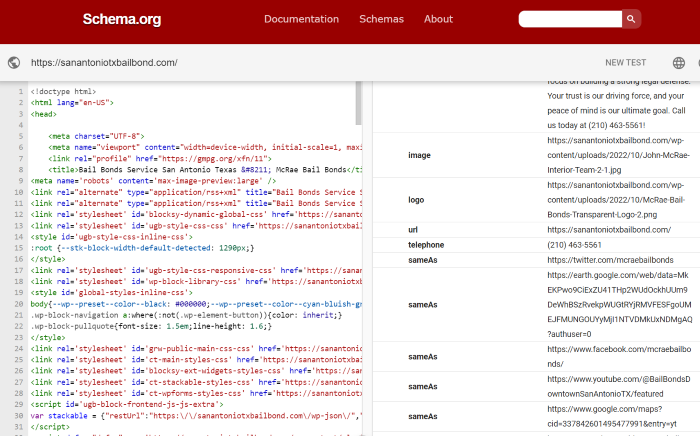Click the script ugb-block-frontend-js line 29
The image size is (700, 436).
point(127,404)
